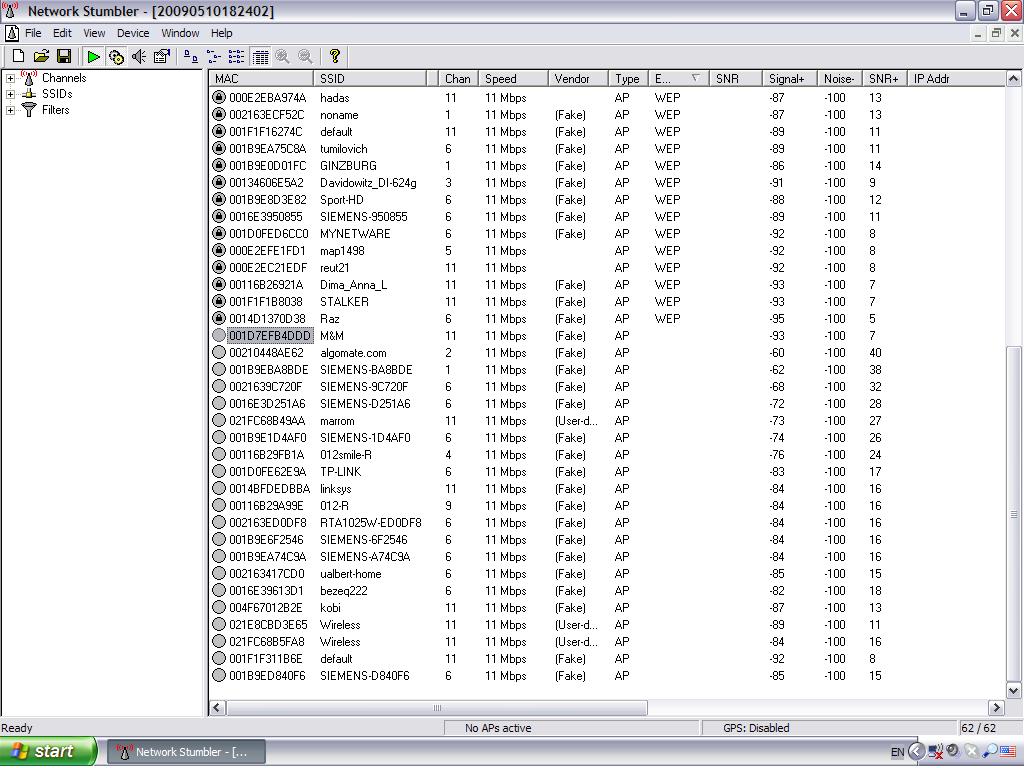
Task: Click the vertical scrollbar thumb
Action: (x=1014, y=514)
